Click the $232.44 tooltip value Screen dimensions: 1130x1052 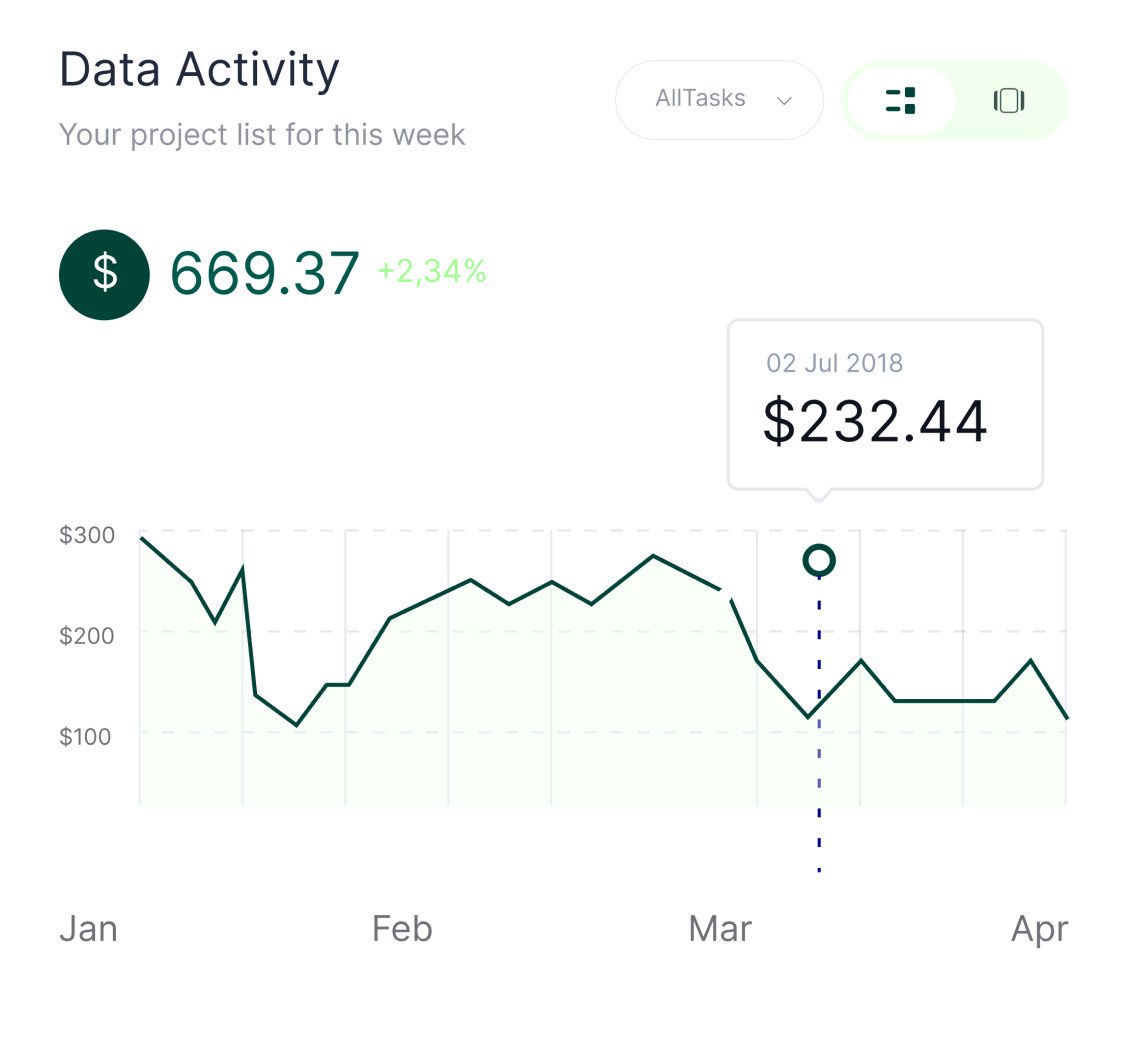coord(875,422)
